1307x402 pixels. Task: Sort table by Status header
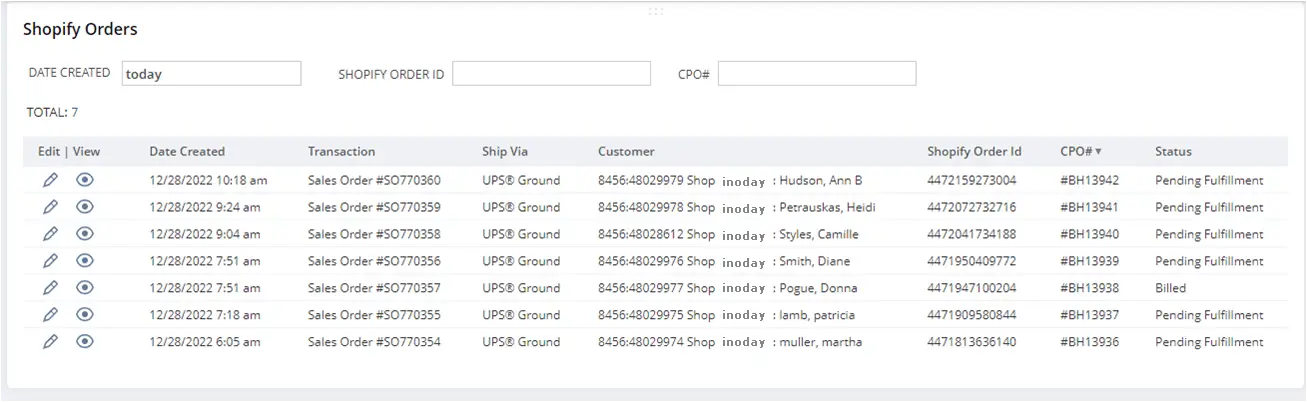coord(1173,152)
